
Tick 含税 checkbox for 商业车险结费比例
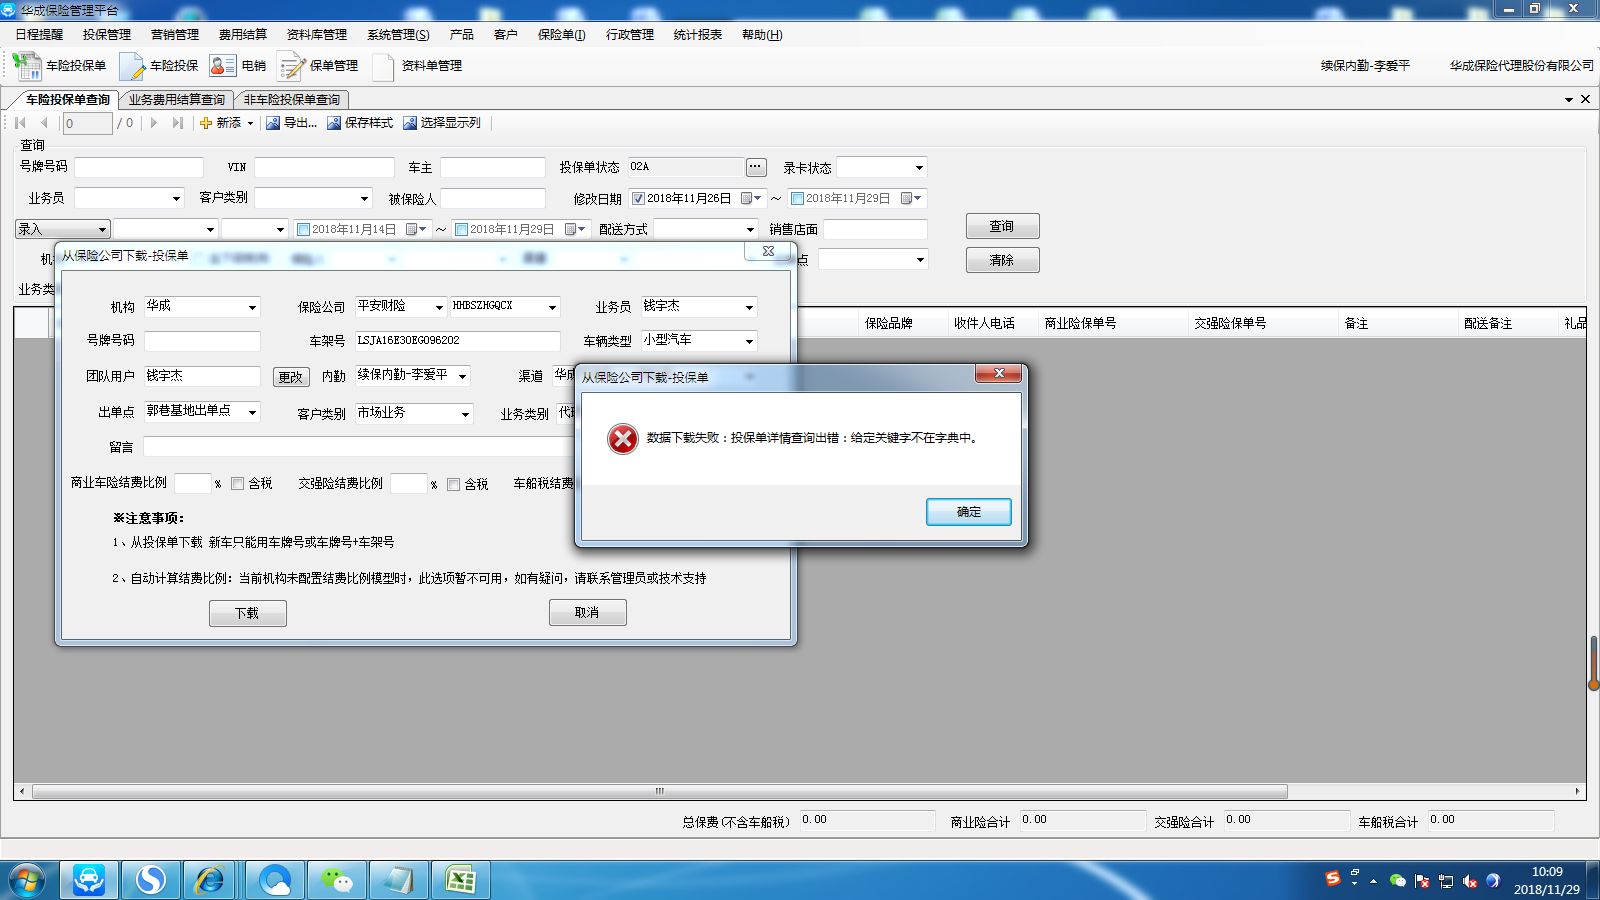[x=237, y=484]
